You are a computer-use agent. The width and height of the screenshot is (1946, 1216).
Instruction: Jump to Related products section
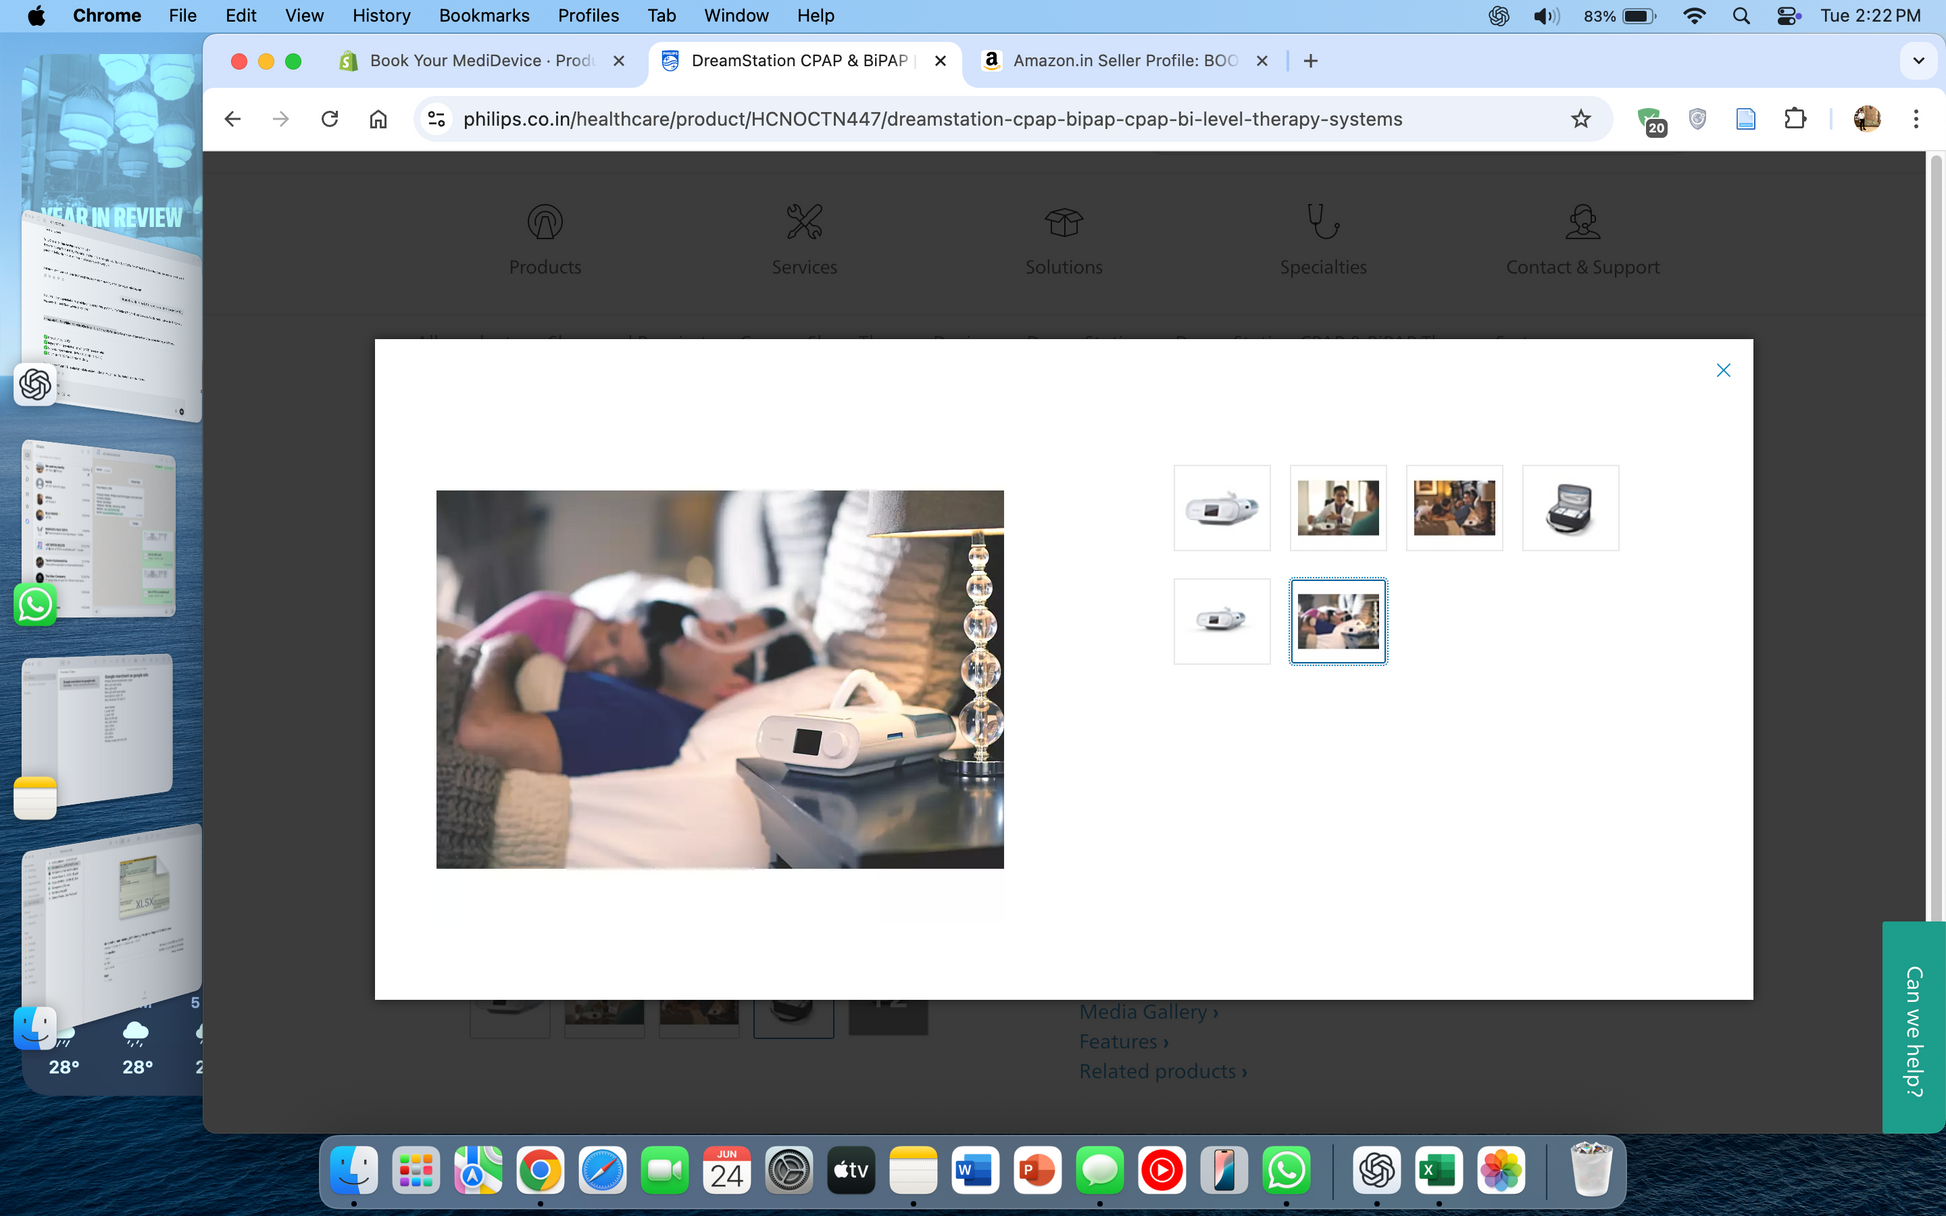1163,1072
